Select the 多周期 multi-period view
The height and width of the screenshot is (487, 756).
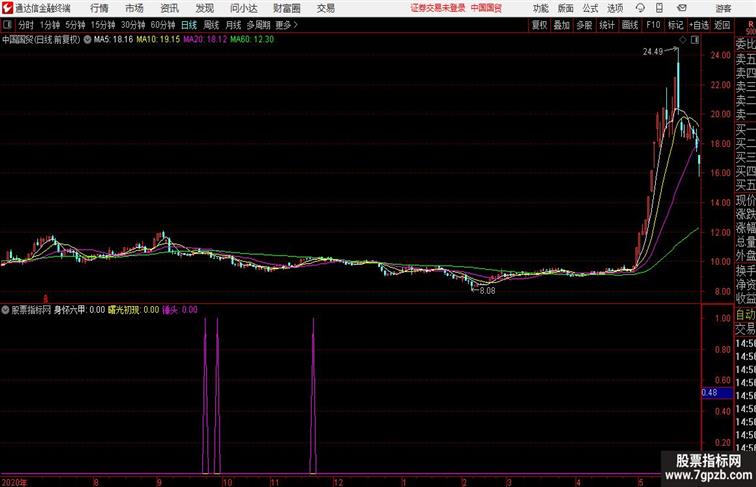click(258, 25)
